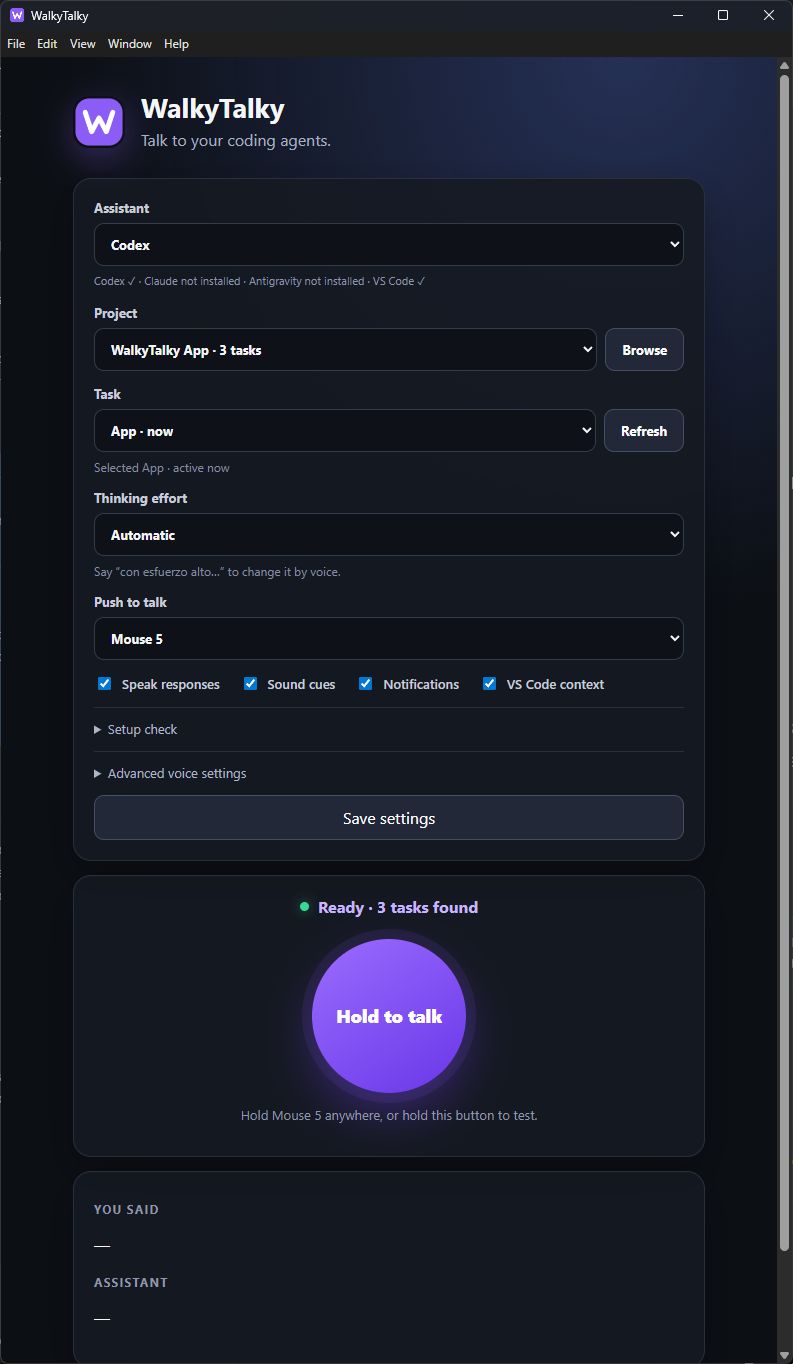The image size is (793, 1364).
Task: Open the Project dropdown WalkyTalky App
Action: click(x=345, y=350)
